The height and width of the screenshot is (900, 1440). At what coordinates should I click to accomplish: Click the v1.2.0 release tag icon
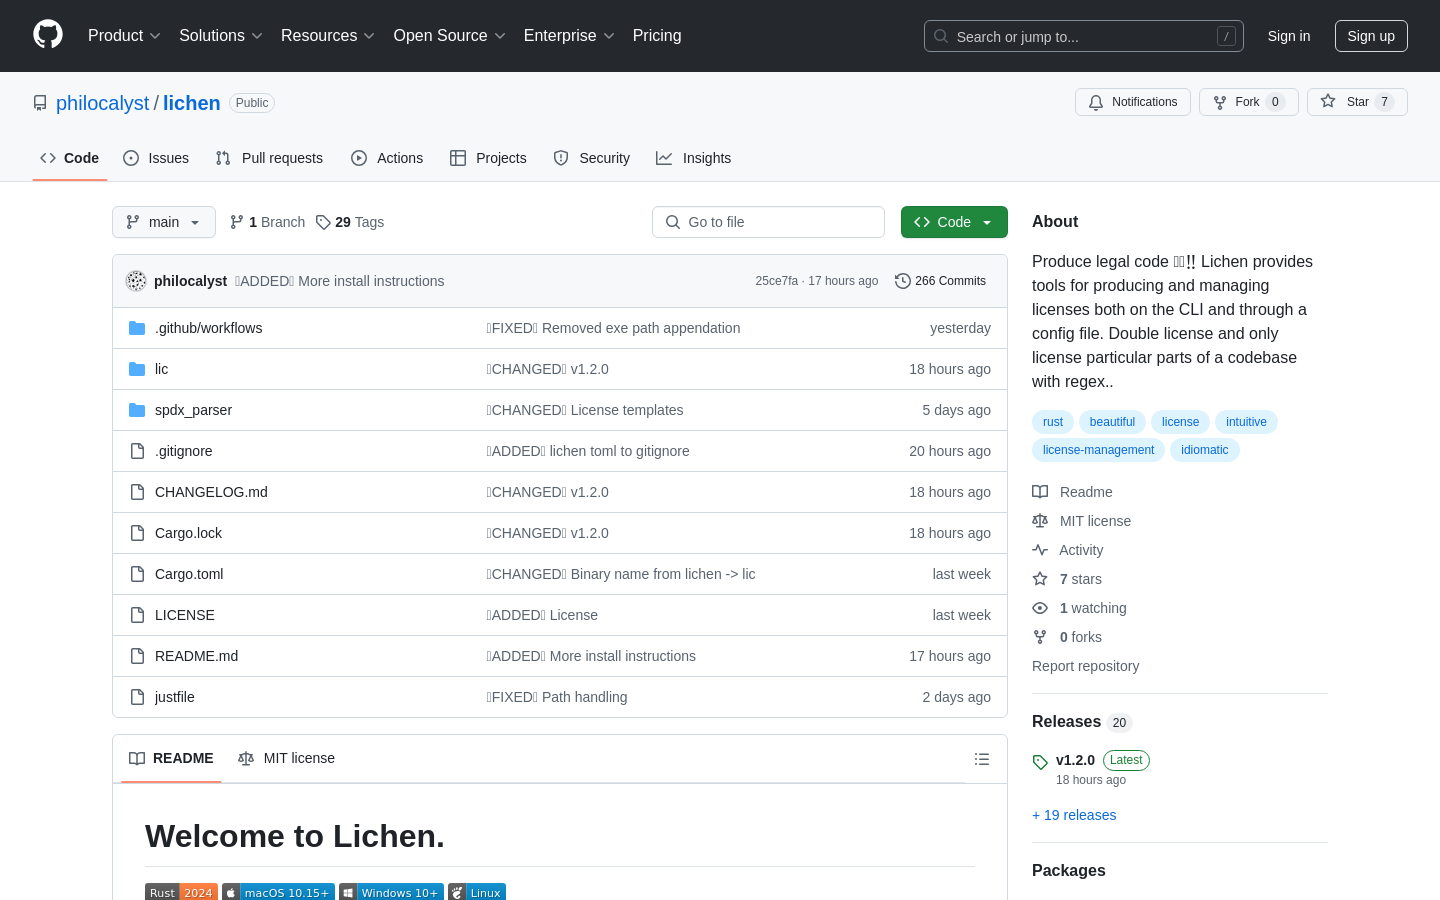point(1040,762)
